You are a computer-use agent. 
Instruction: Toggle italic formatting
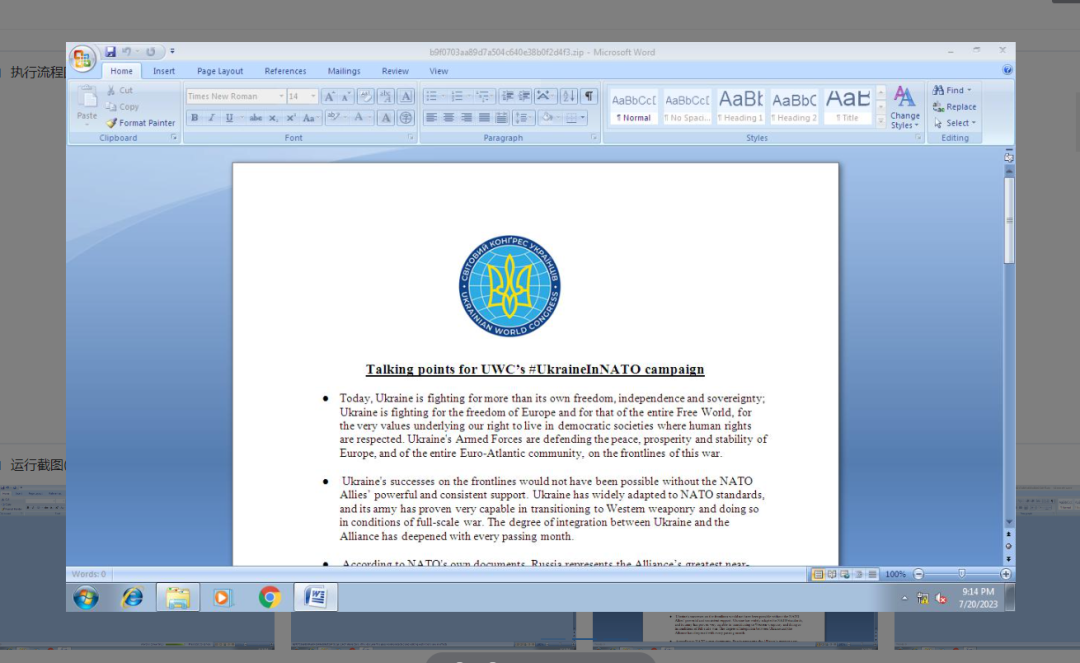point(211,118)
